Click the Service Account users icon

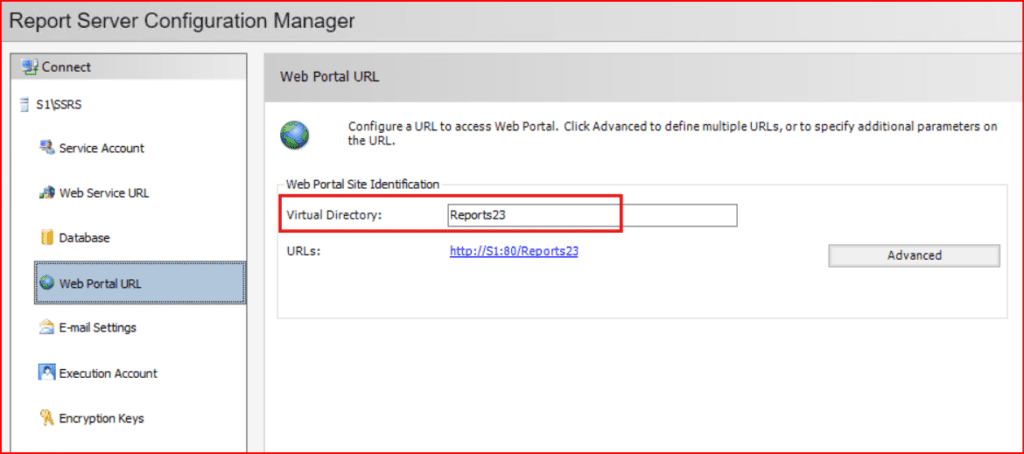46,148
